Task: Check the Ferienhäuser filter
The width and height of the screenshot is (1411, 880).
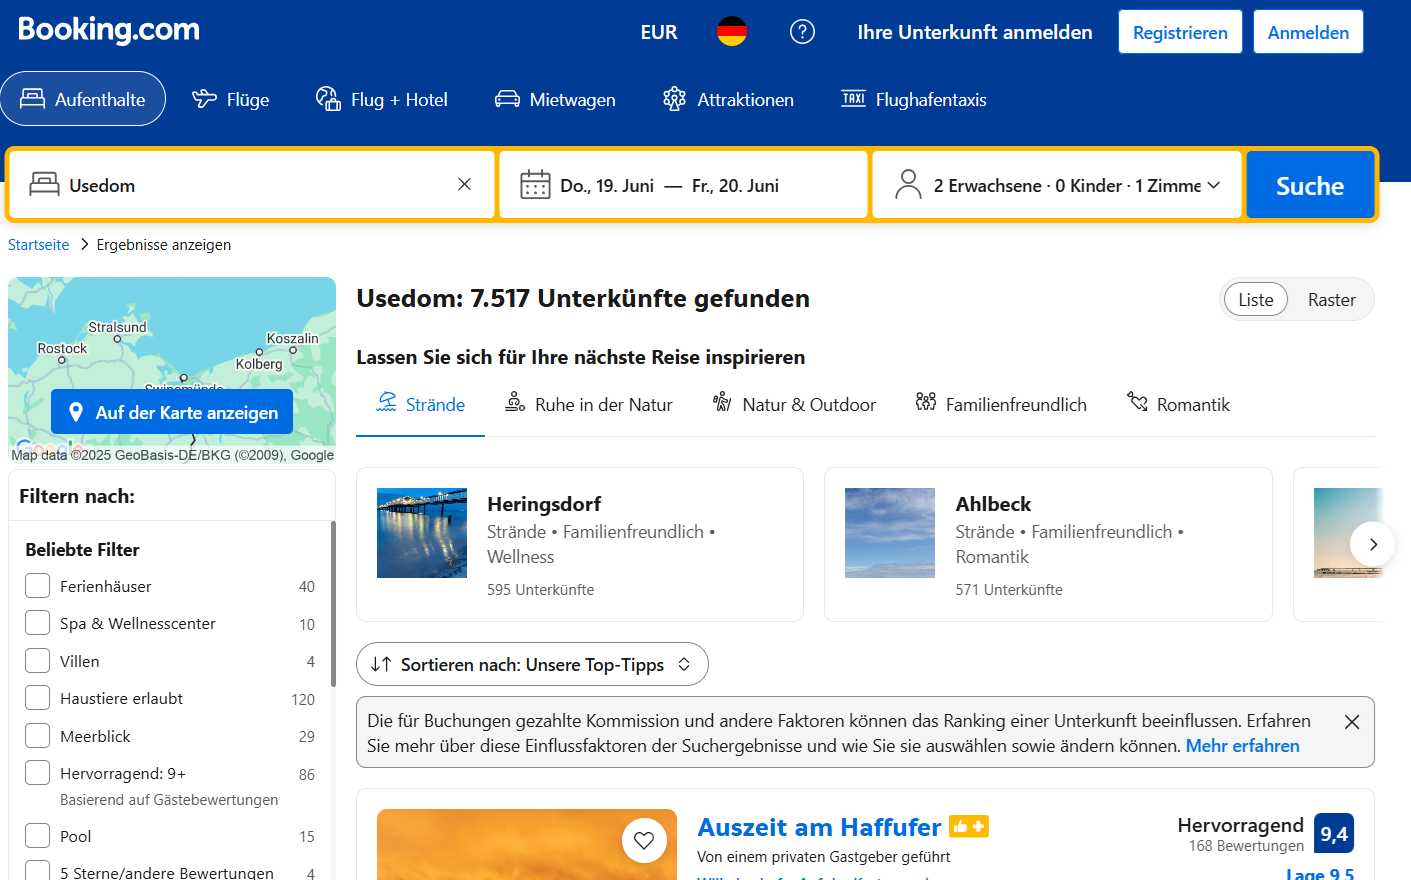Action: 38,586
